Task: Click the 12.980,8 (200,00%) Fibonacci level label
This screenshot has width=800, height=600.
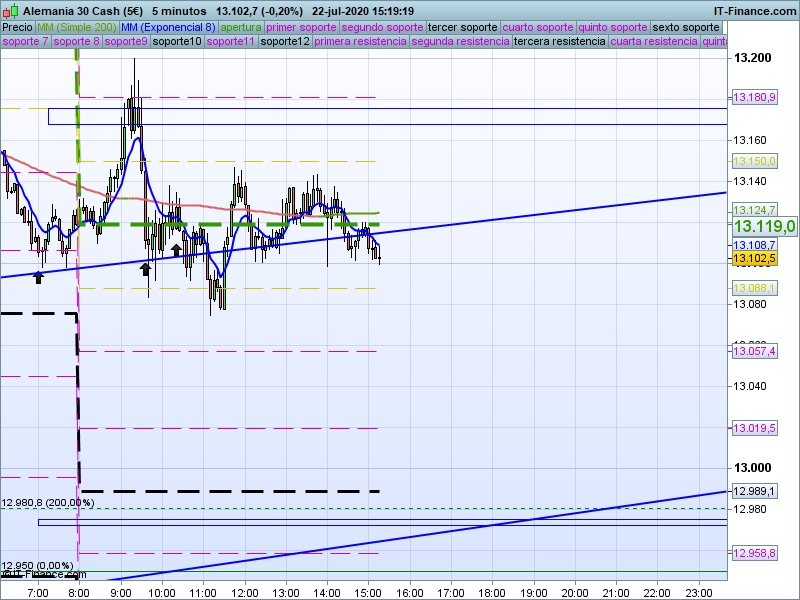Action: pos(48,503)
